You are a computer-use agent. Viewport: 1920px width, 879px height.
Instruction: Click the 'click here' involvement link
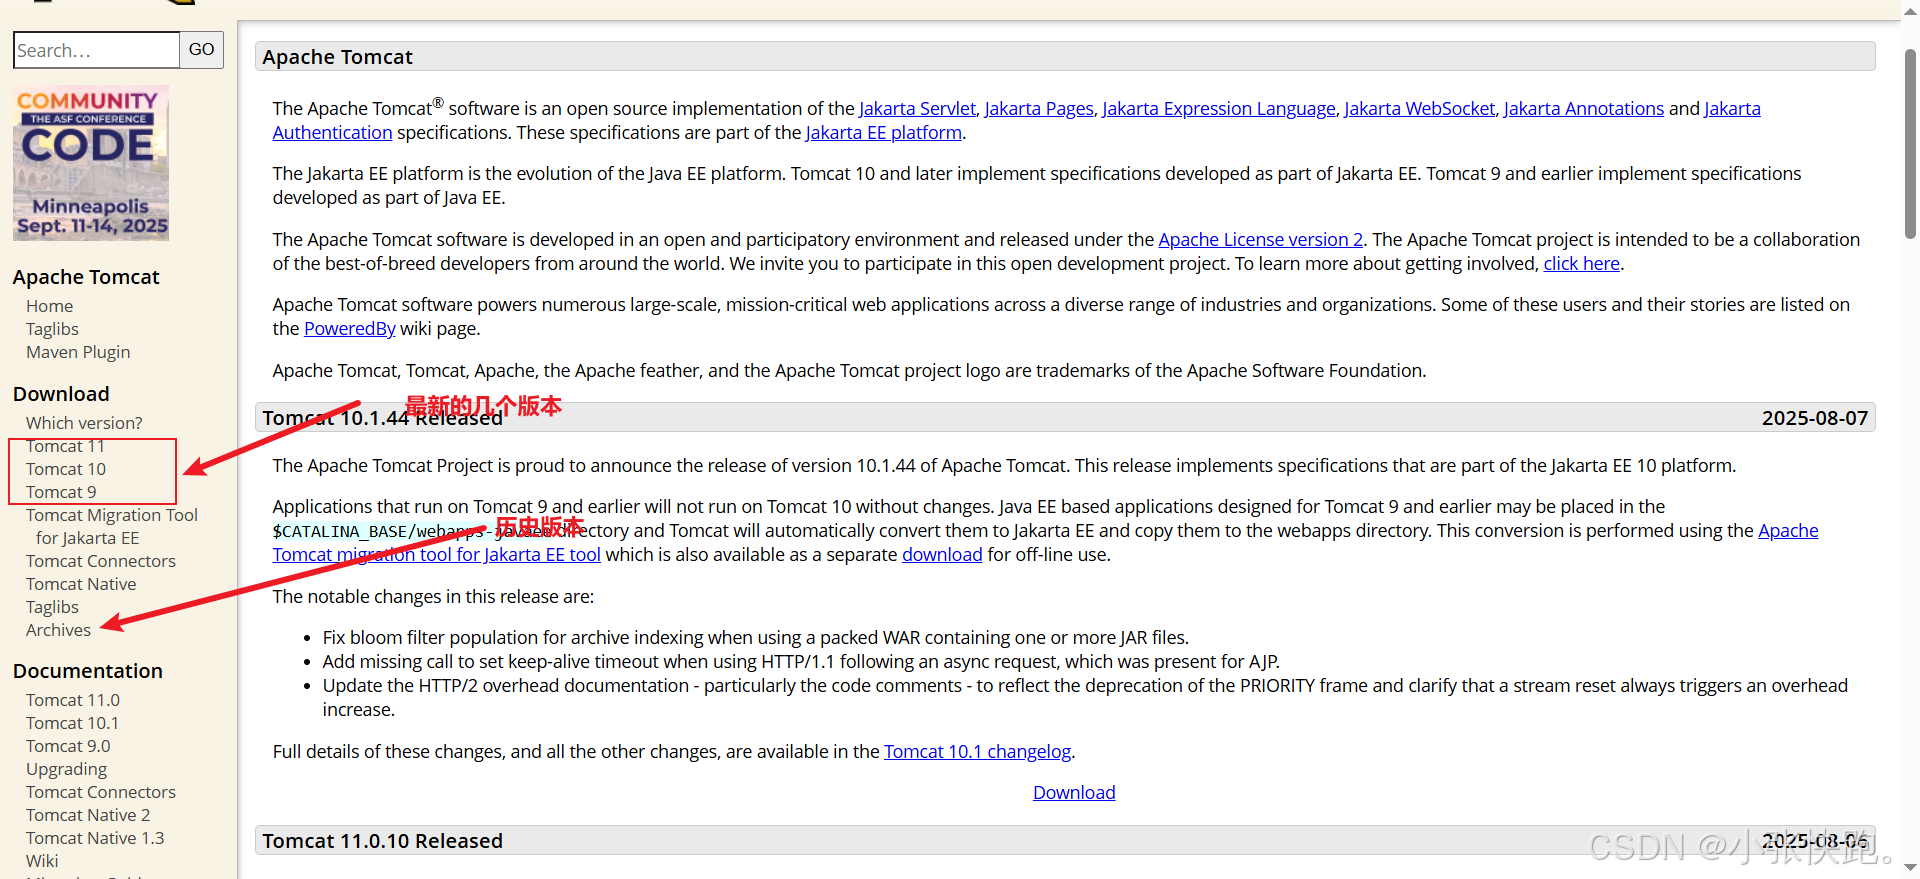click(x=1582, y=264)
